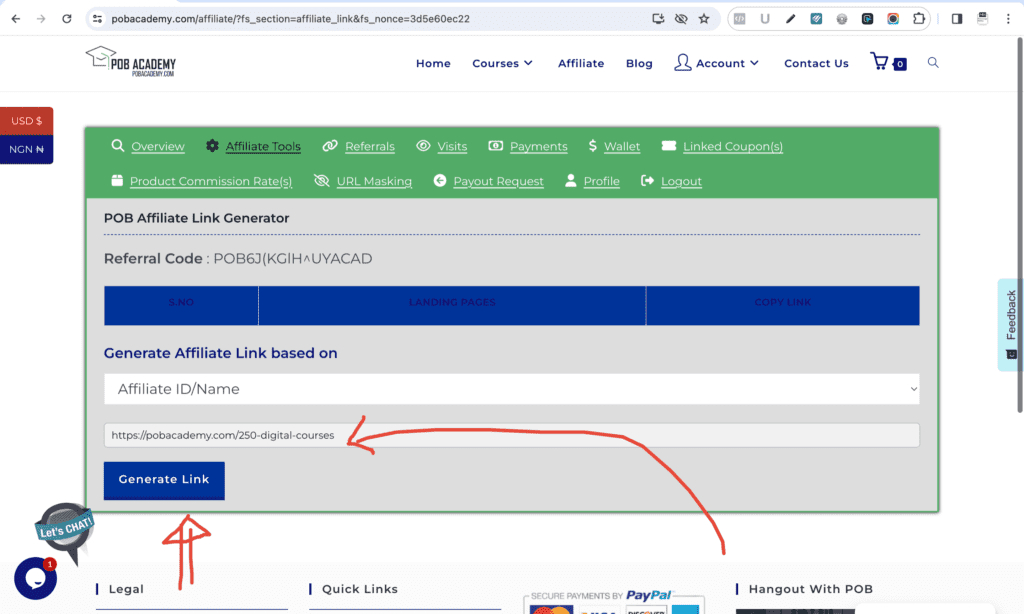
Task: Open site information icon in address bar
Action: pyautogui.click(x=97, y=19)
